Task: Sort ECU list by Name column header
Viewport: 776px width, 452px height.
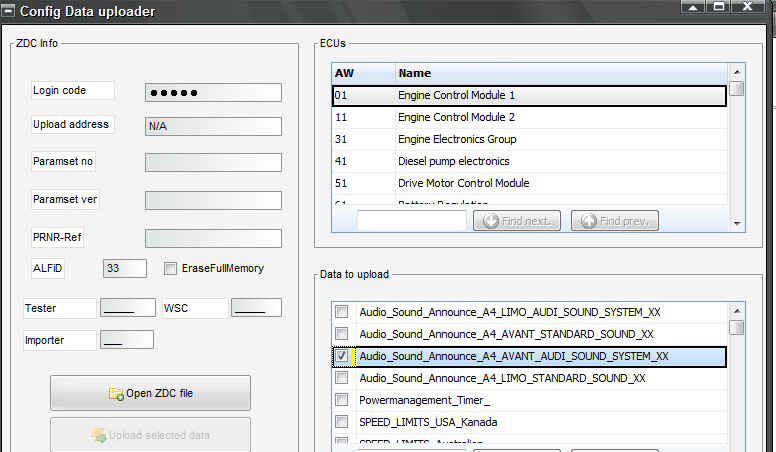Action: click(x=560, y=73)
